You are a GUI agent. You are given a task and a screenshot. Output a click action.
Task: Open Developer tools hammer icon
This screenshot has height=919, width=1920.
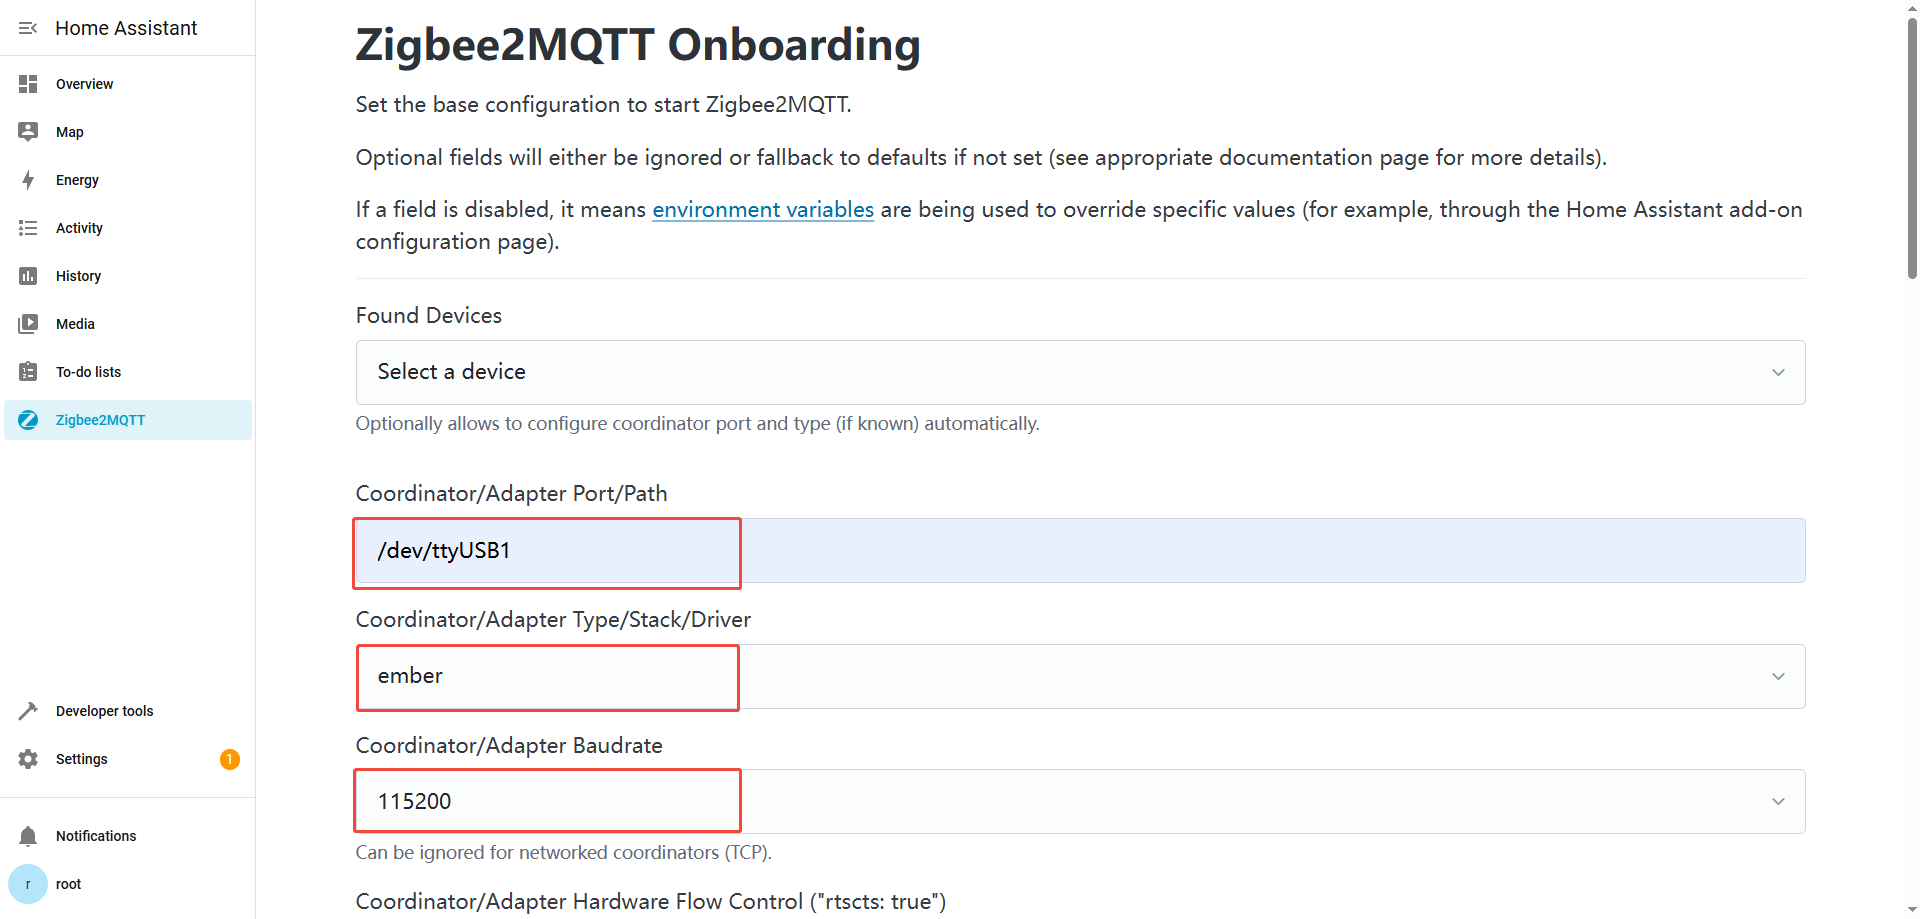click(x=28, y=711)
